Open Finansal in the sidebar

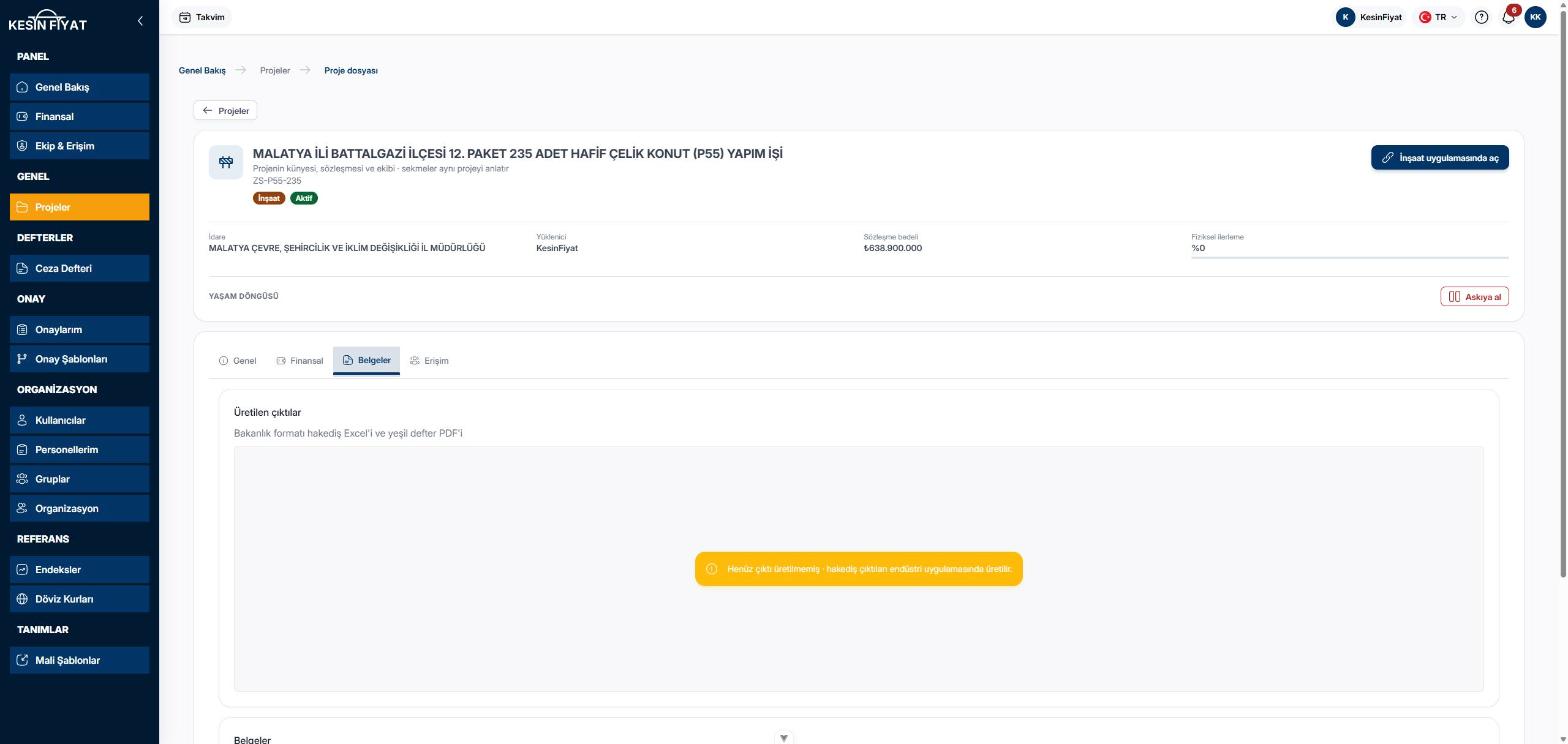[80, 116]
